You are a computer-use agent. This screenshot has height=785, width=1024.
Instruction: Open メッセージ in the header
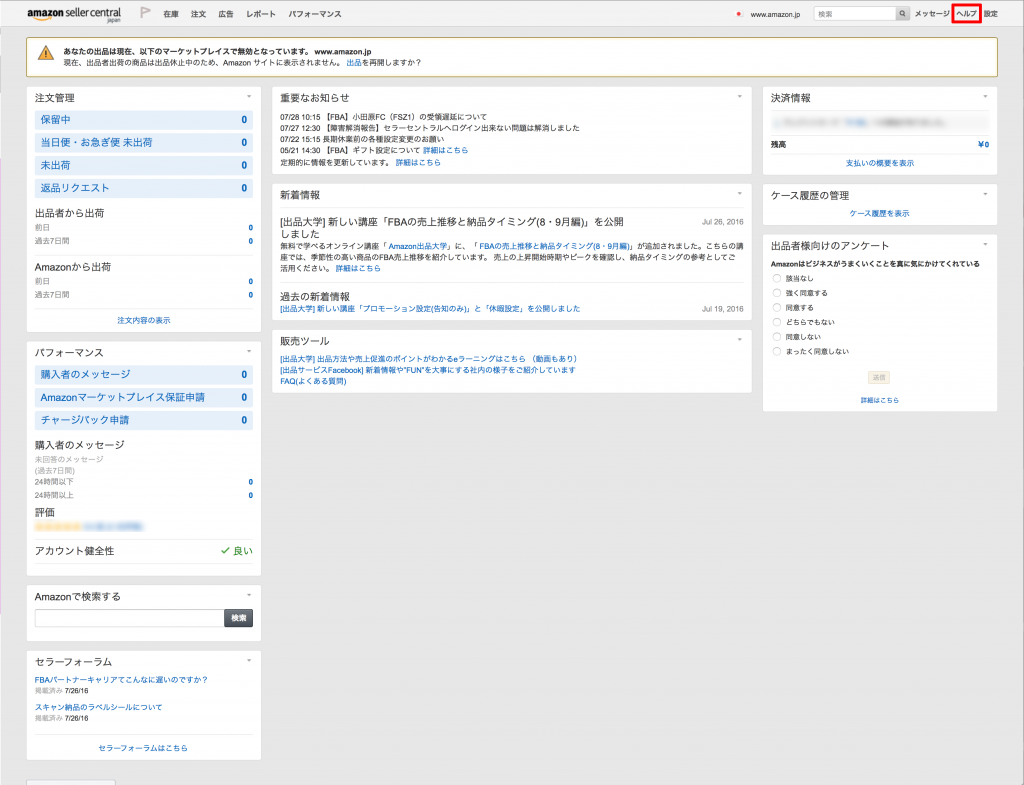pyautogui.click(x=932, y=14)
